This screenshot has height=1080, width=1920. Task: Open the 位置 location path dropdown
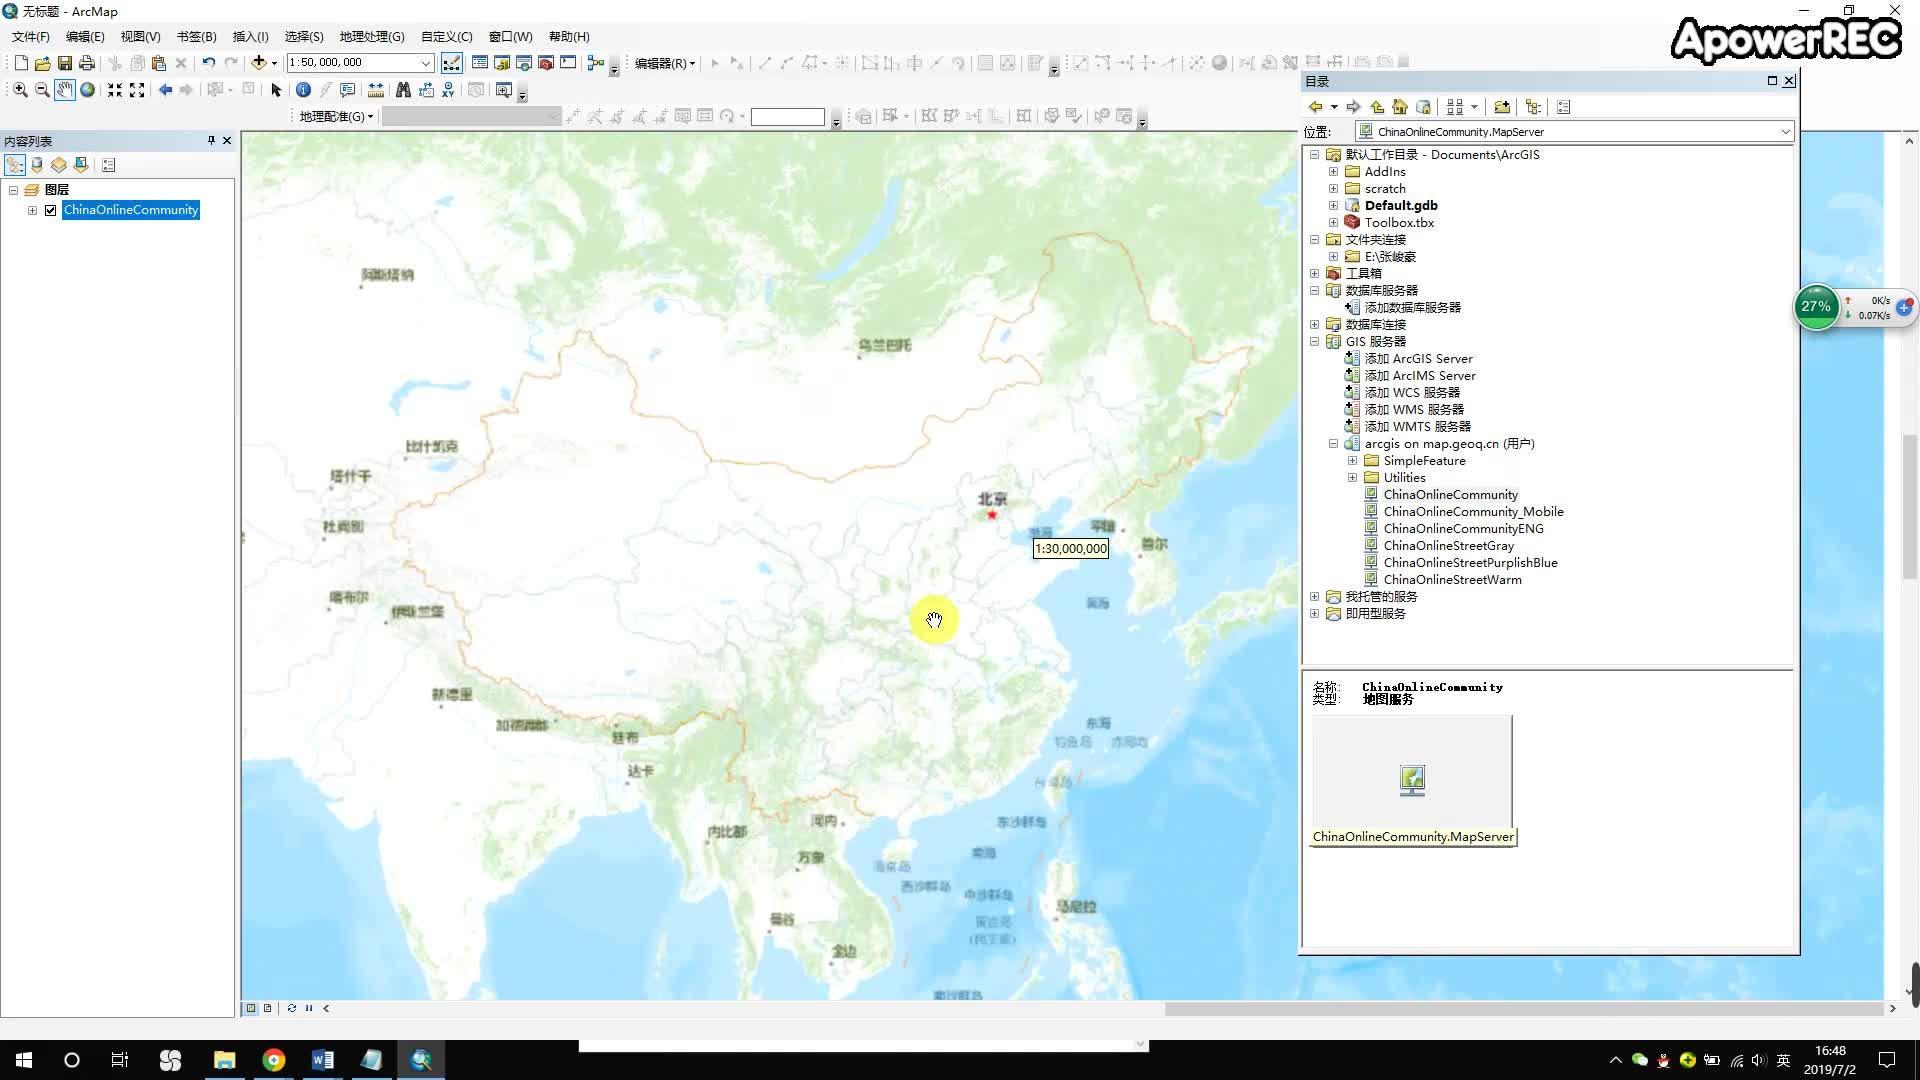1786,131
